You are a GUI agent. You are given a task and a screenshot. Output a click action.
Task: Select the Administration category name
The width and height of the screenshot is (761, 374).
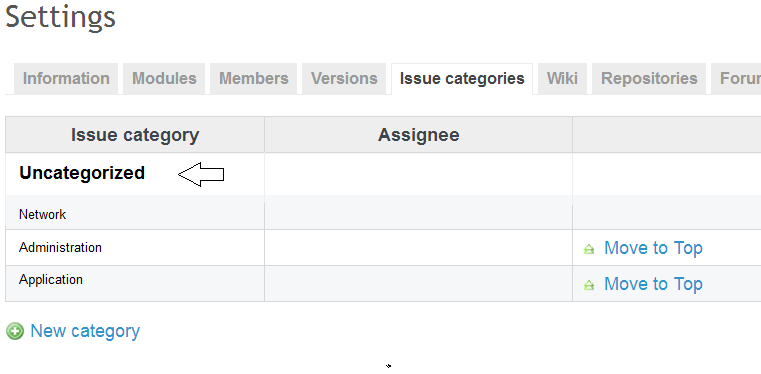(x=60, y=247)
